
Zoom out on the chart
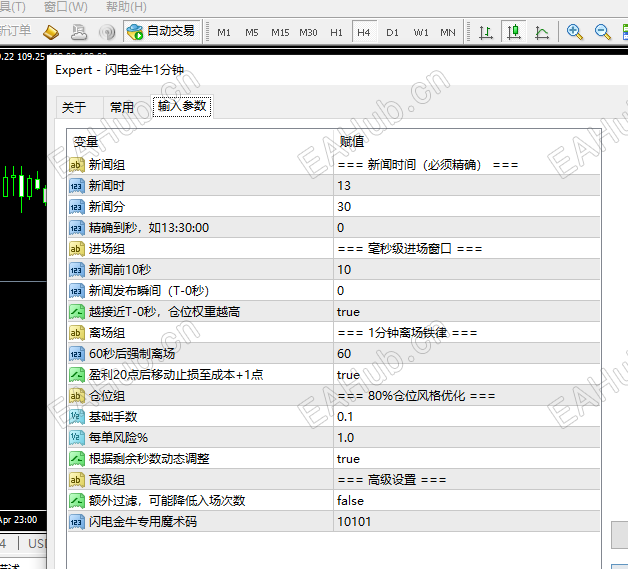tap(602, 32)
